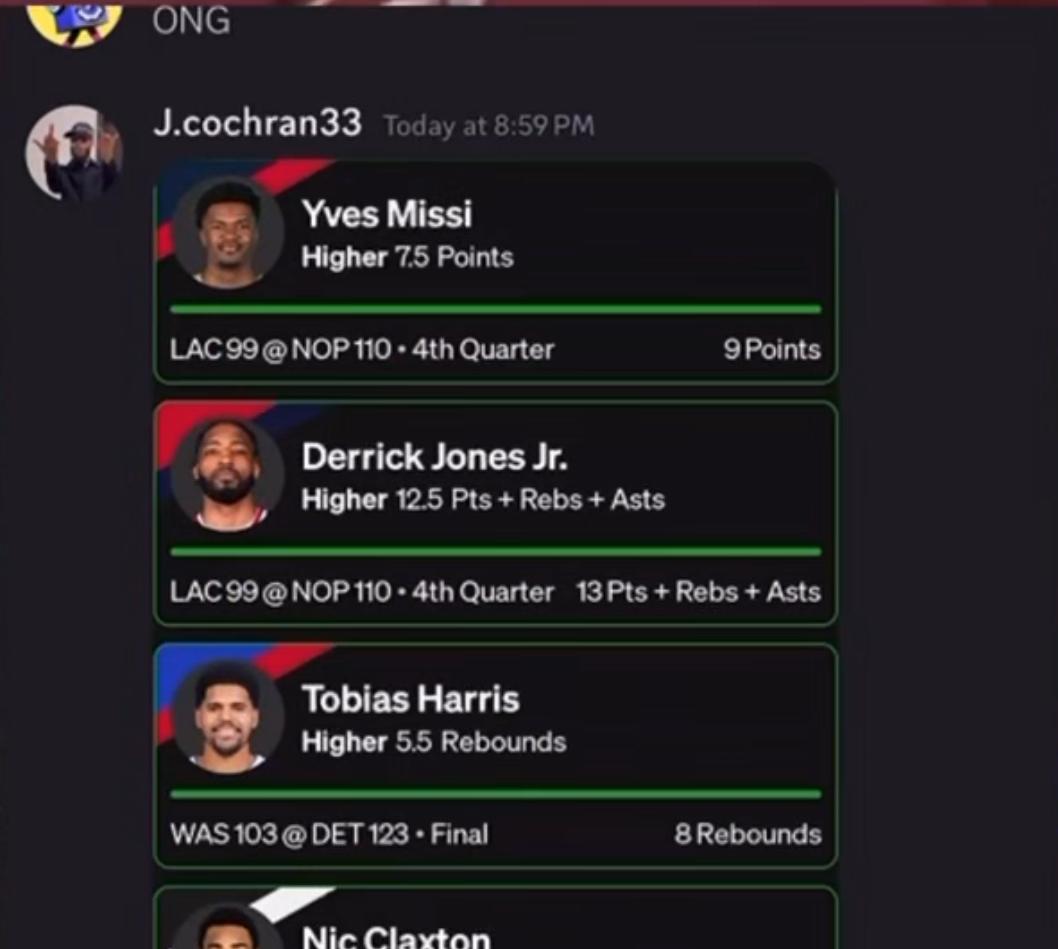This screenshot has height=949, width=1058.
Task: Select the Yves Missi player name
Action: [x=387, y=214]
